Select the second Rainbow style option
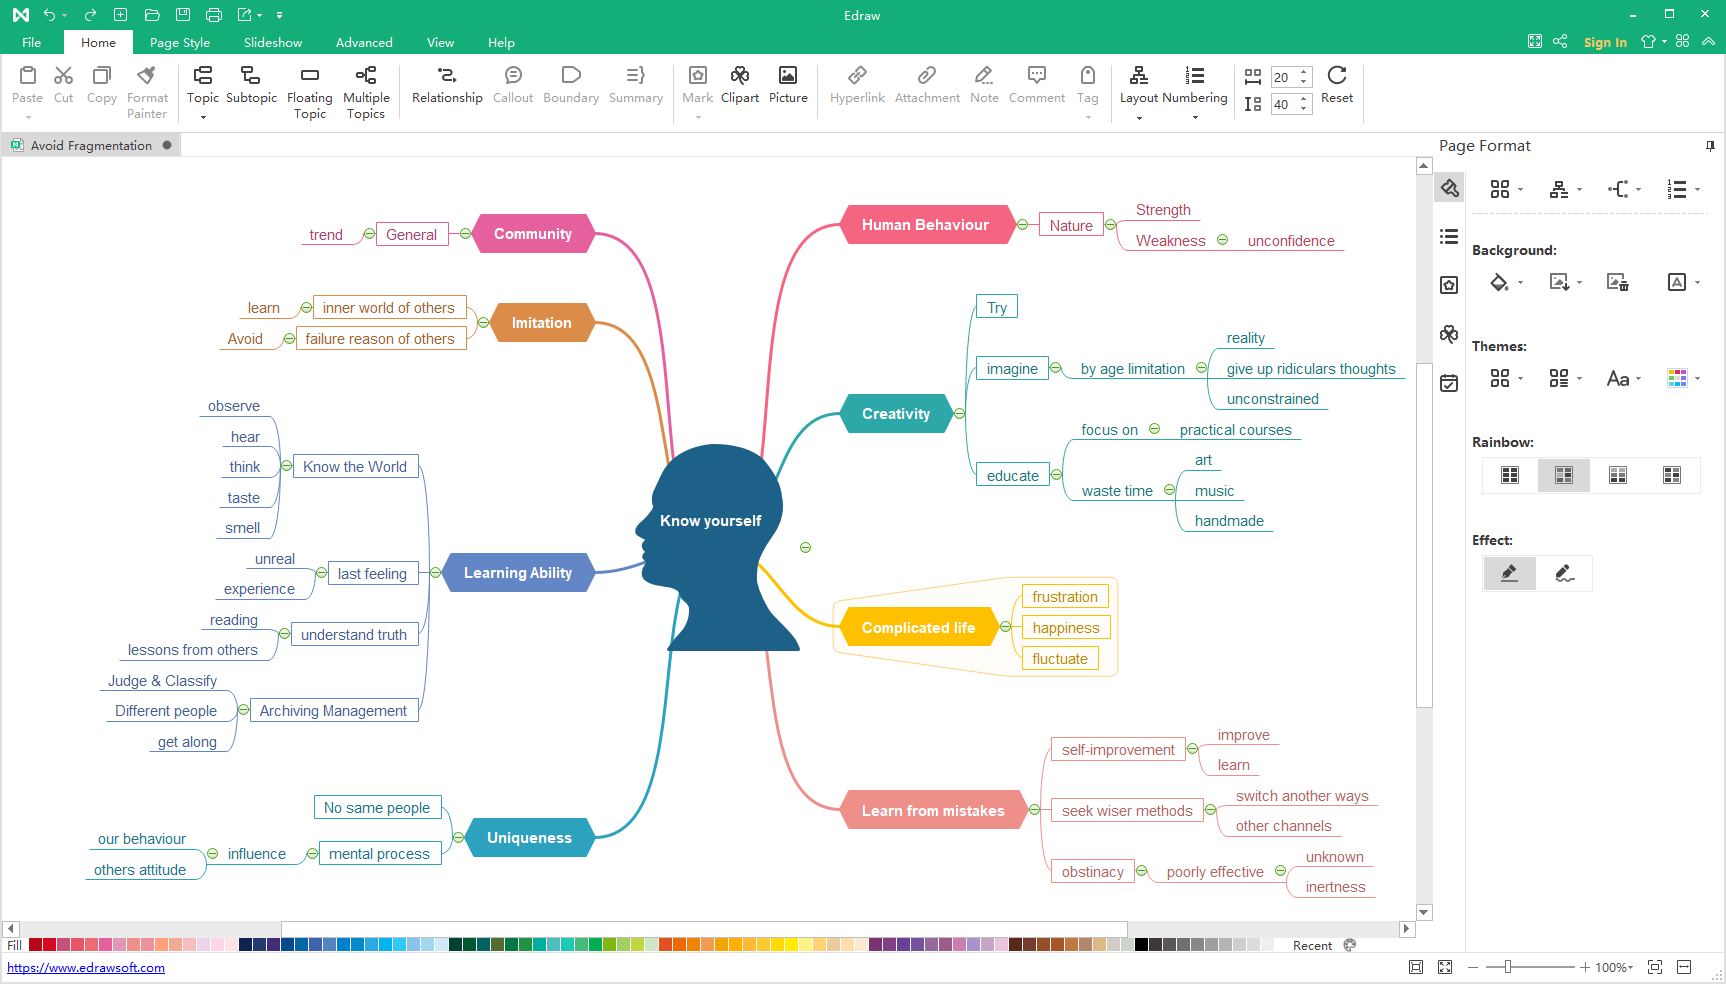1726x984 pixels. (1563, 475)
